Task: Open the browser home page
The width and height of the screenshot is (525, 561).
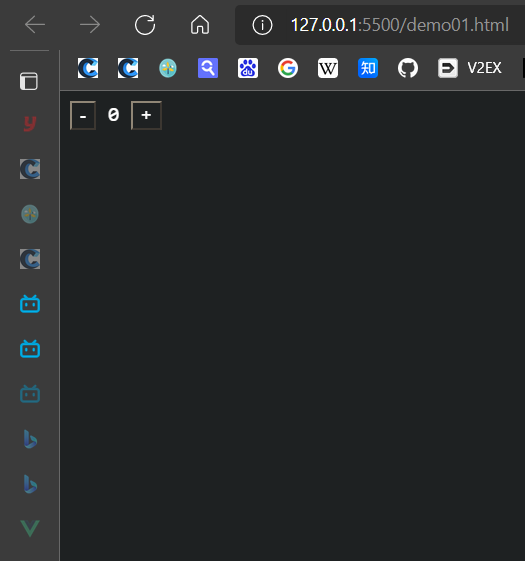Action: coord(200,25)
